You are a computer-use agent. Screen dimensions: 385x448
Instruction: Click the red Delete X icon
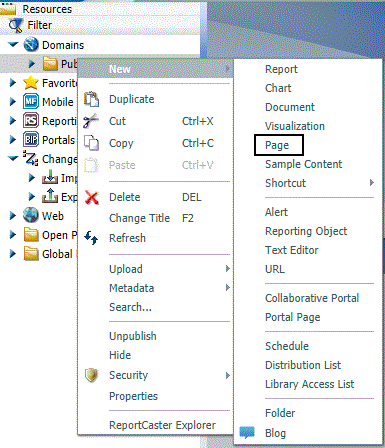[x=91, y=197]
